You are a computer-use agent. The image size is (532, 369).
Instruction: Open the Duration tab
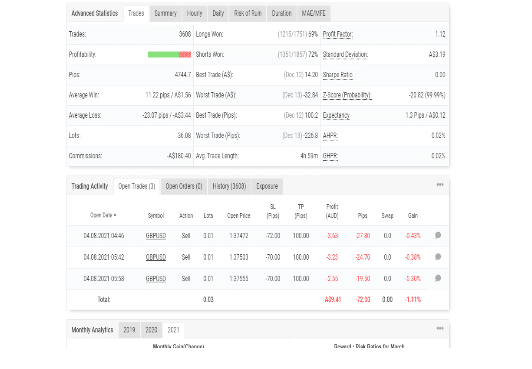click(282, 13)
